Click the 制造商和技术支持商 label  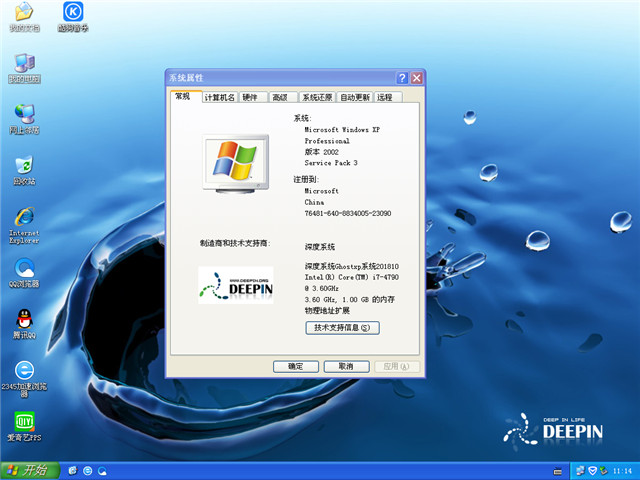[235, 243]
